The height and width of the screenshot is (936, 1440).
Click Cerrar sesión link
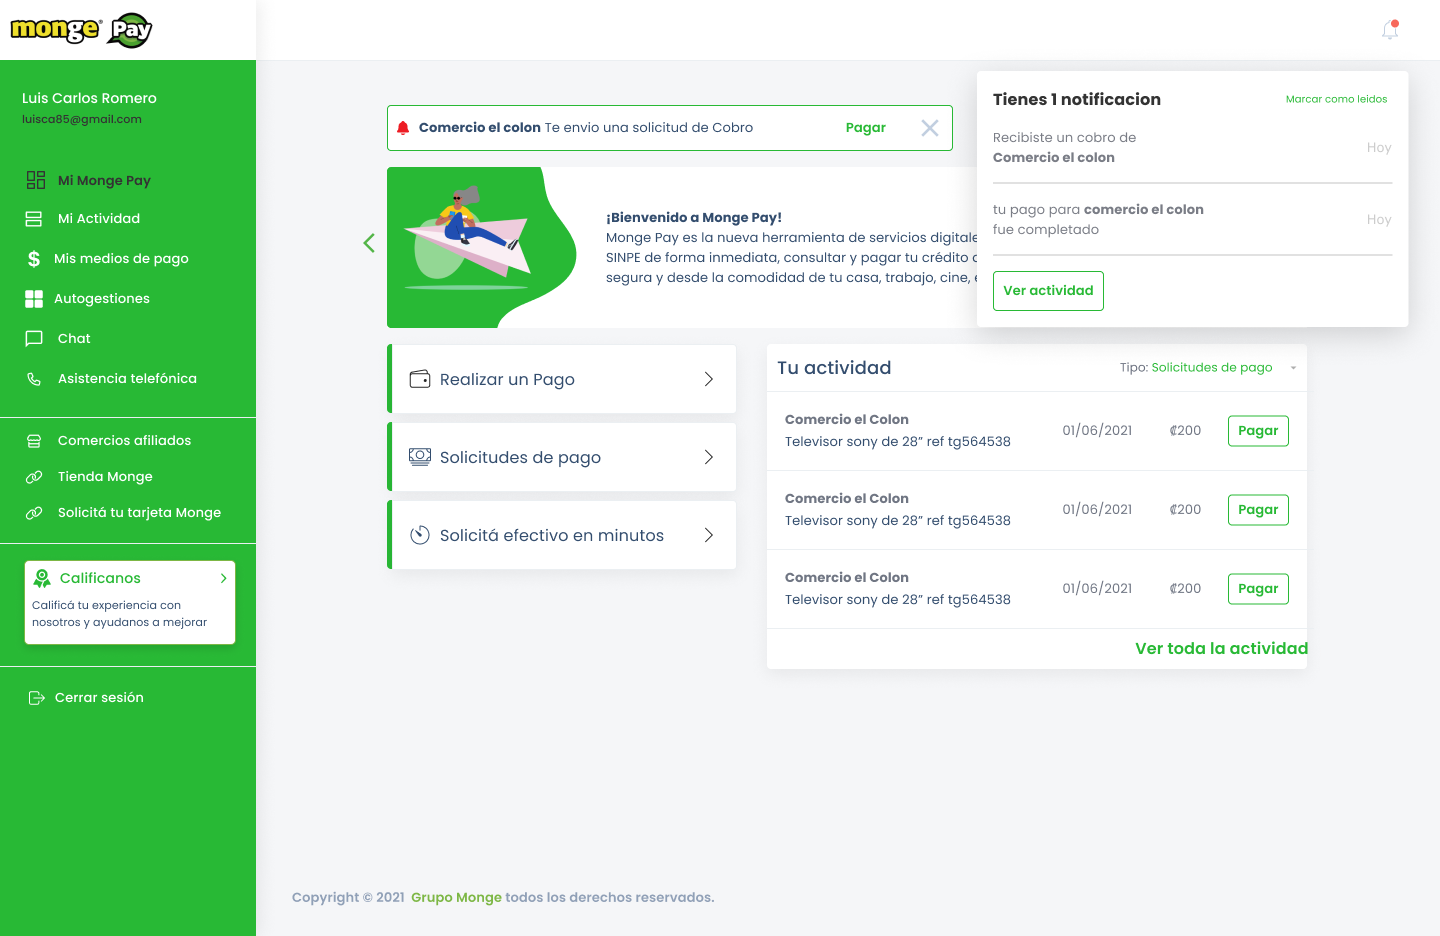point(99,697)
